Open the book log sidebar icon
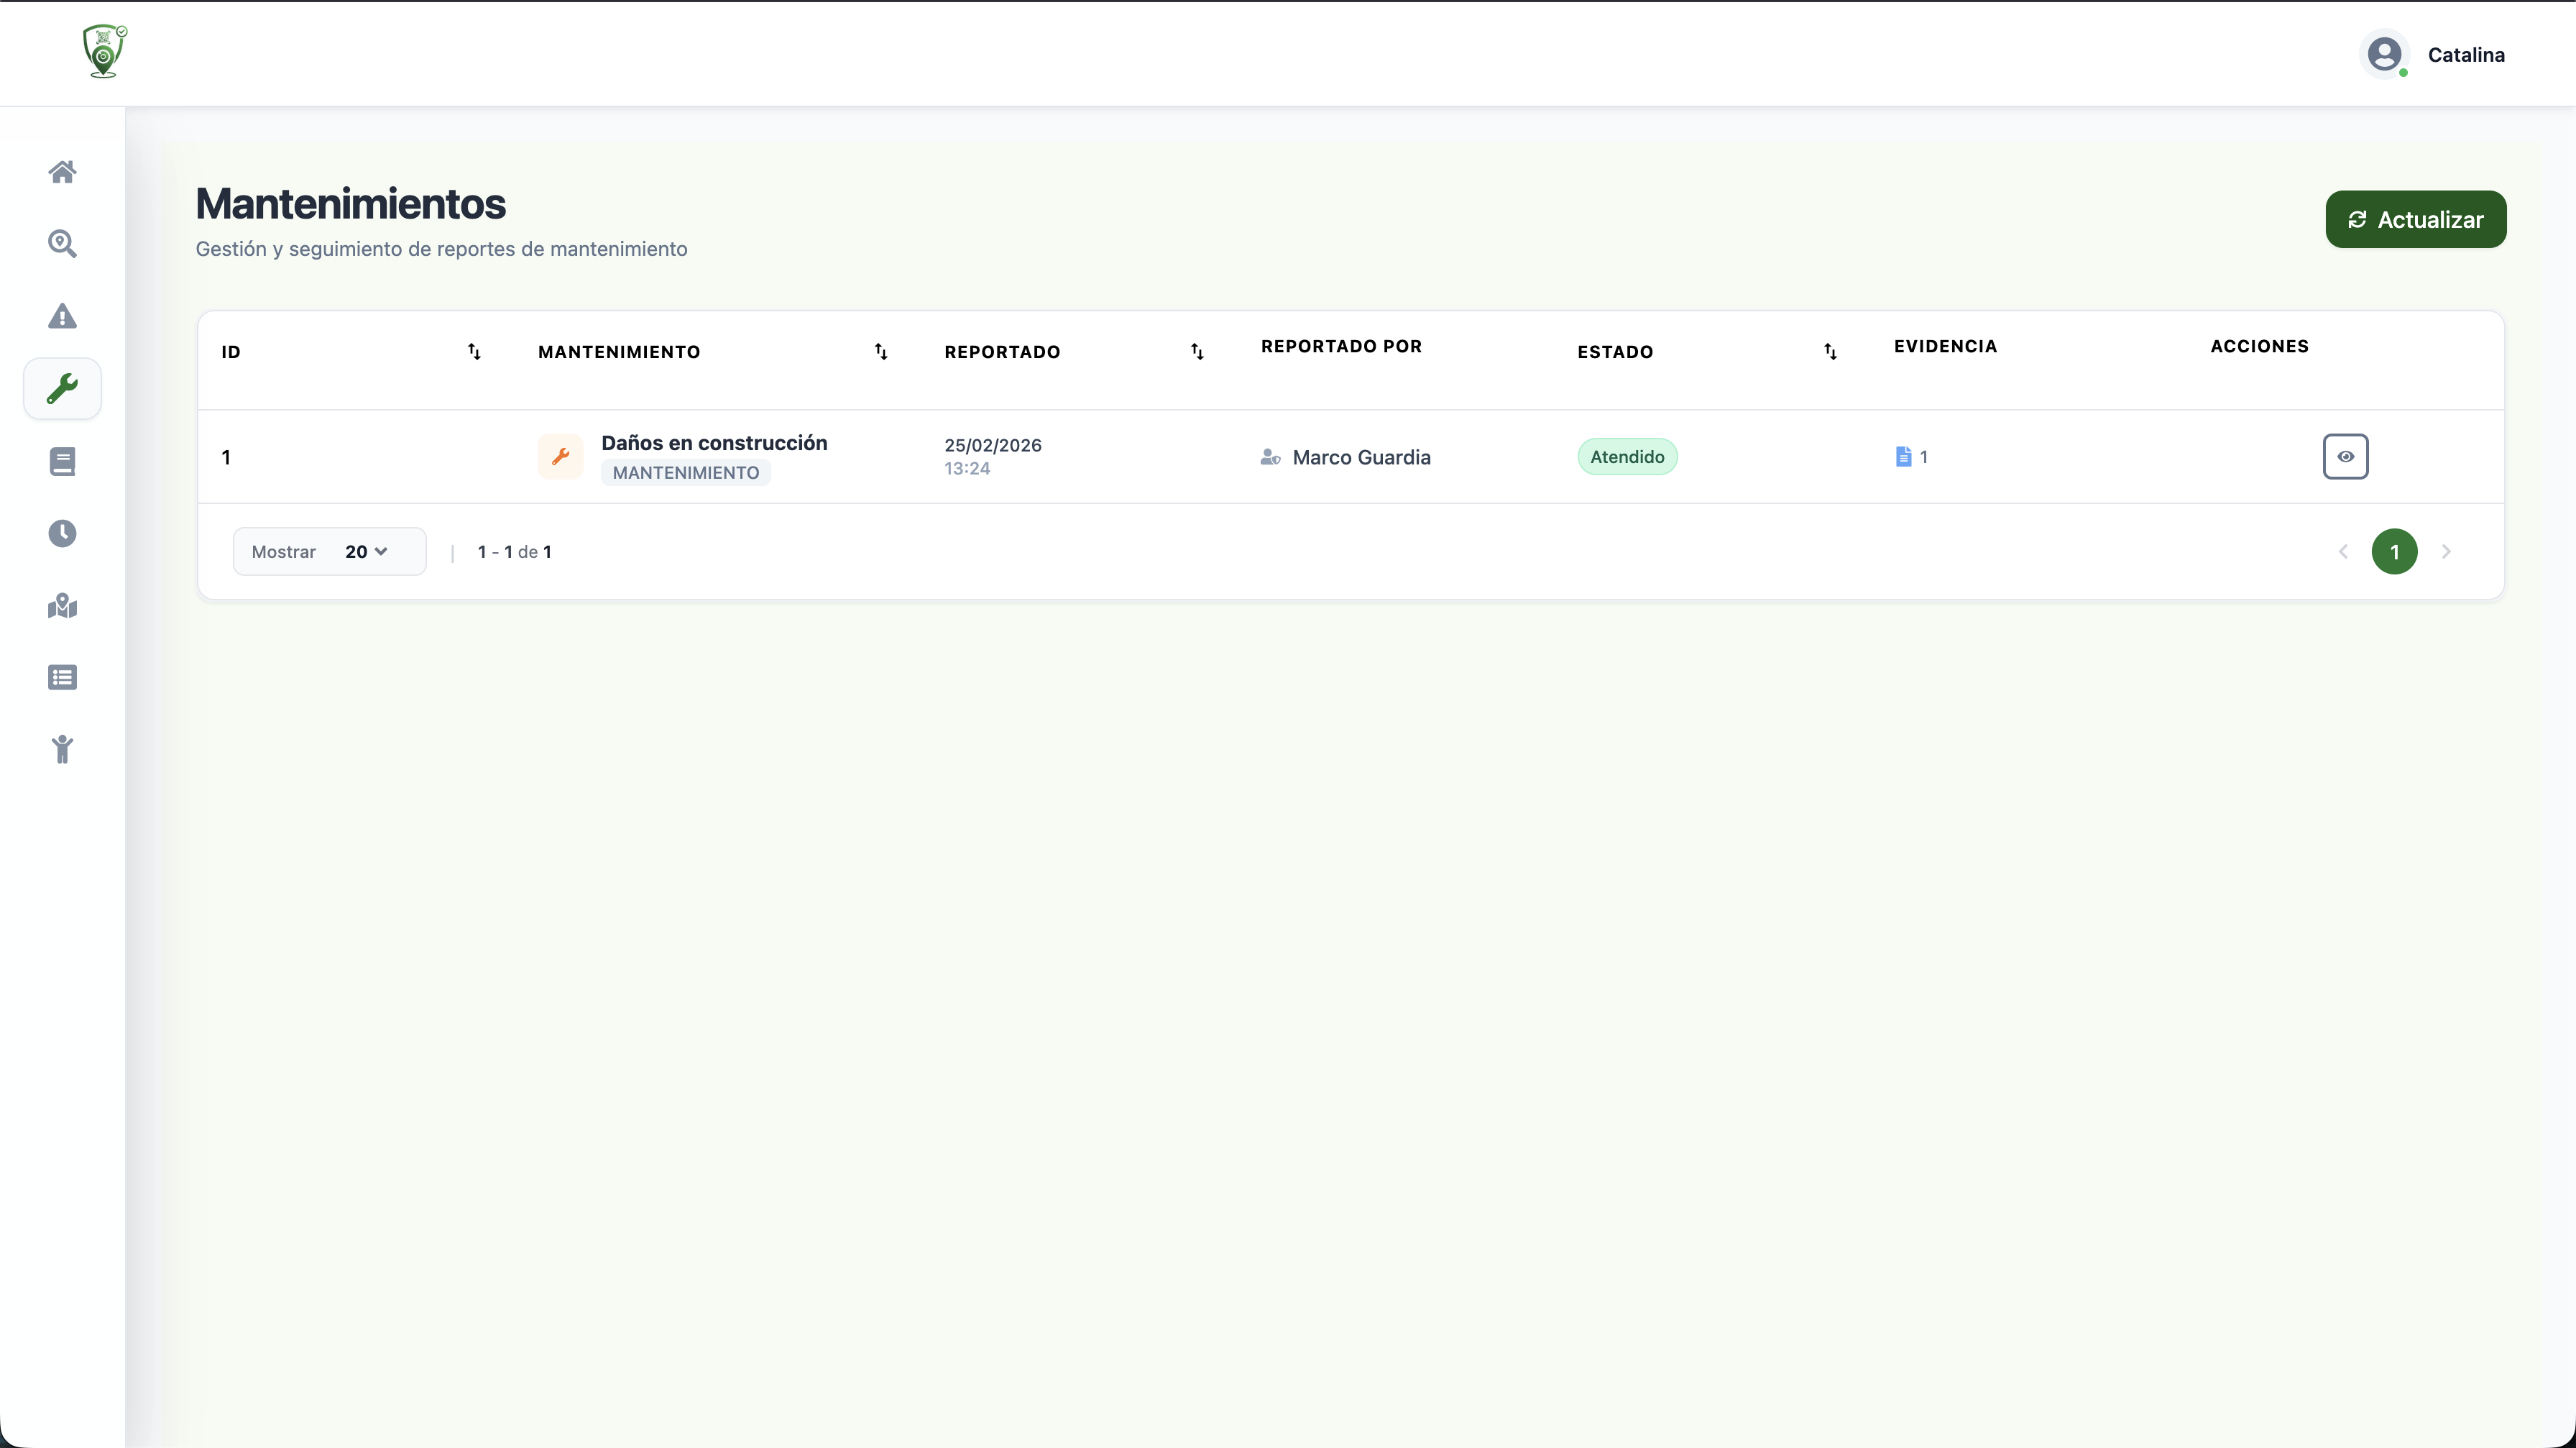The height and width of the screenshot is (1448, 2576). click(x=62, y=461)
